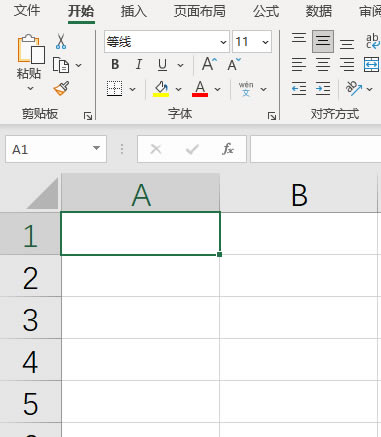Click the 粘贴 paste button

30,63
